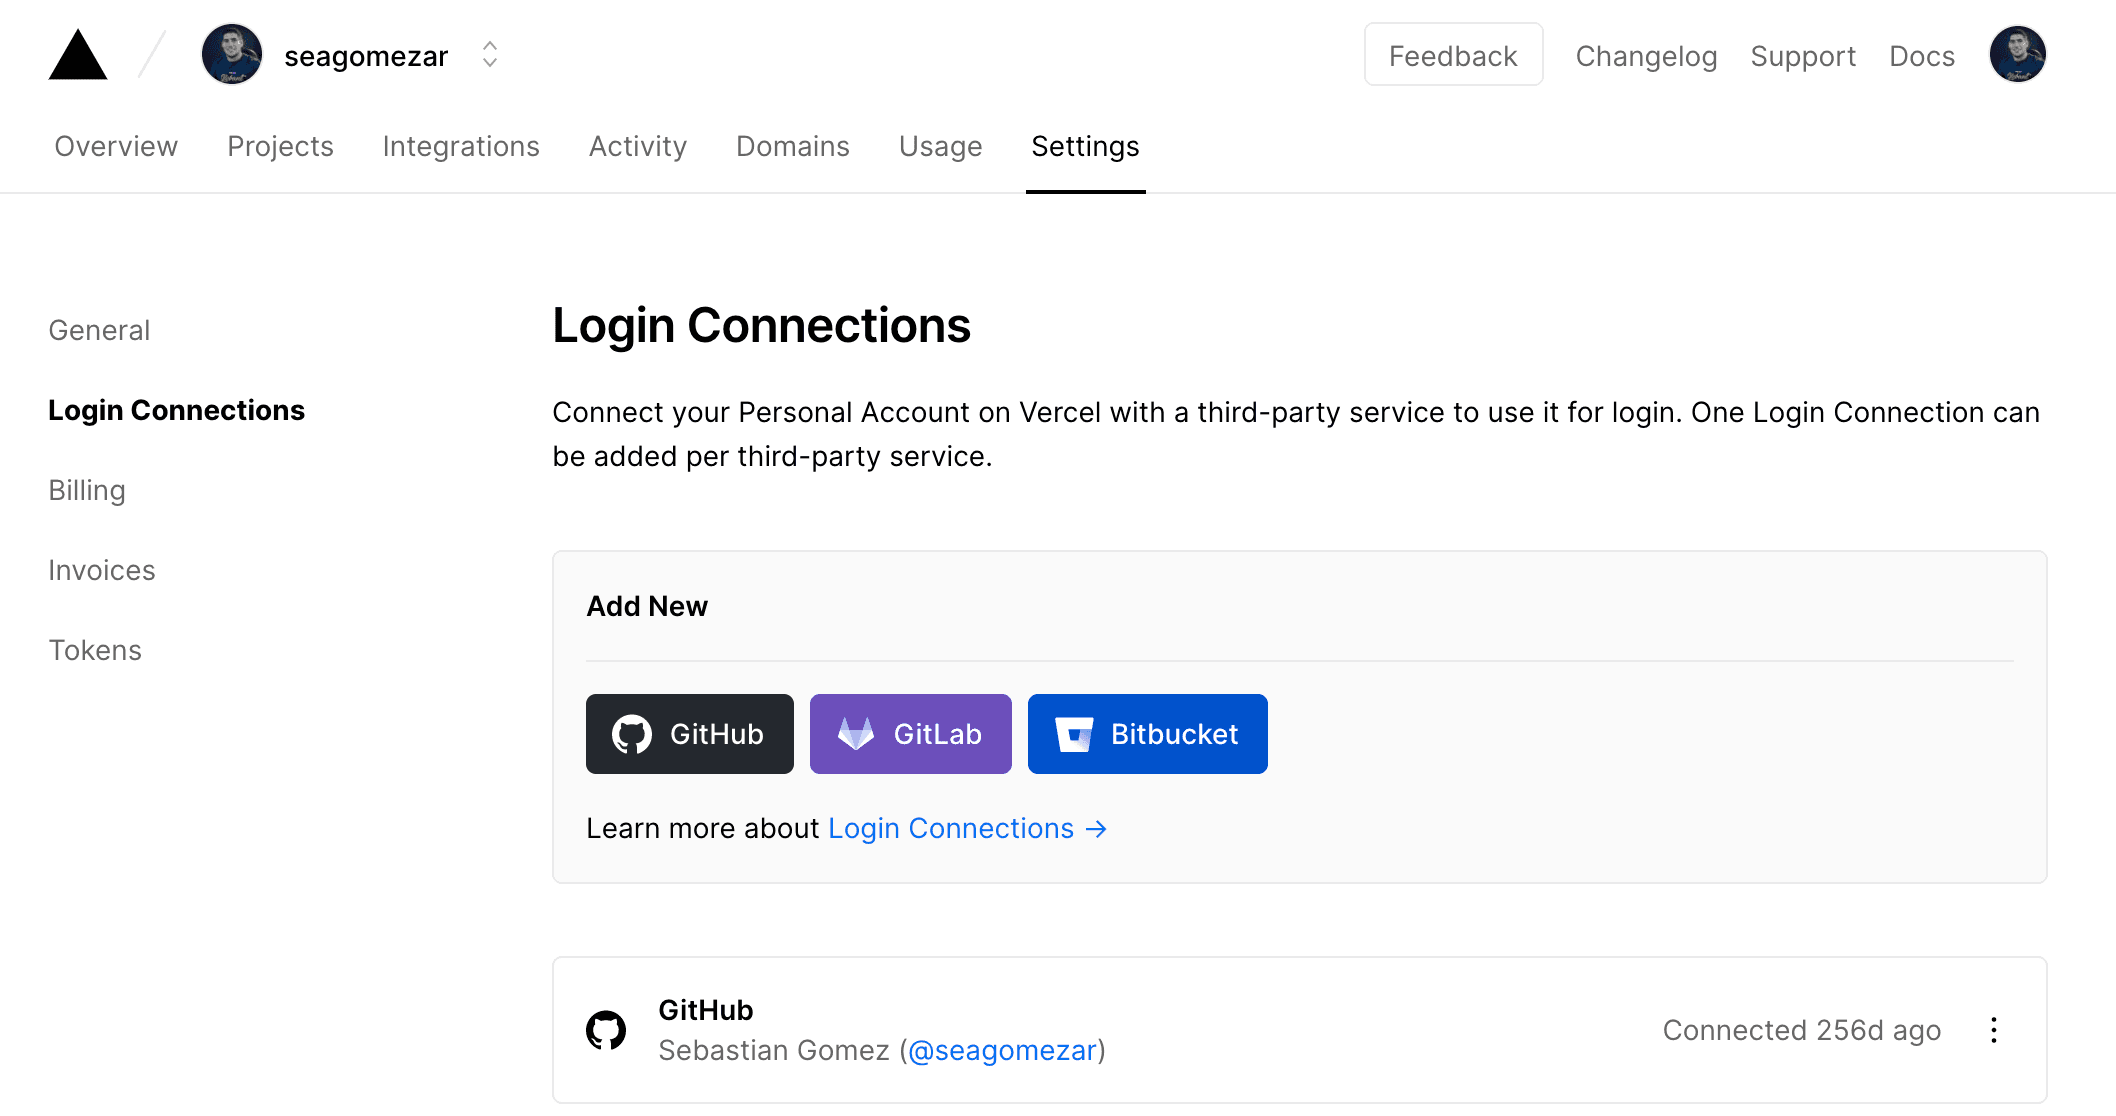Go to the Domains tab
2116x1116 pixels.
(792, 146)
